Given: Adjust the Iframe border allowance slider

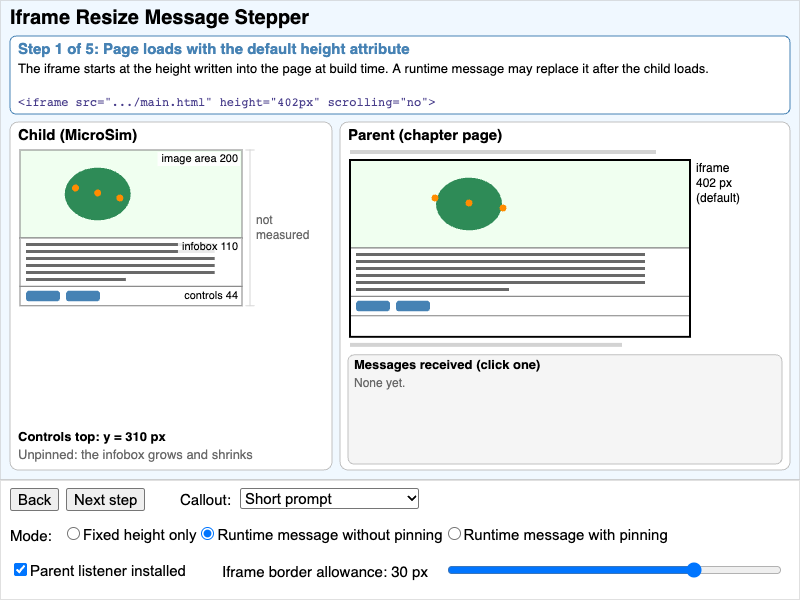Looking at the screenshot, I should (614, 570).
